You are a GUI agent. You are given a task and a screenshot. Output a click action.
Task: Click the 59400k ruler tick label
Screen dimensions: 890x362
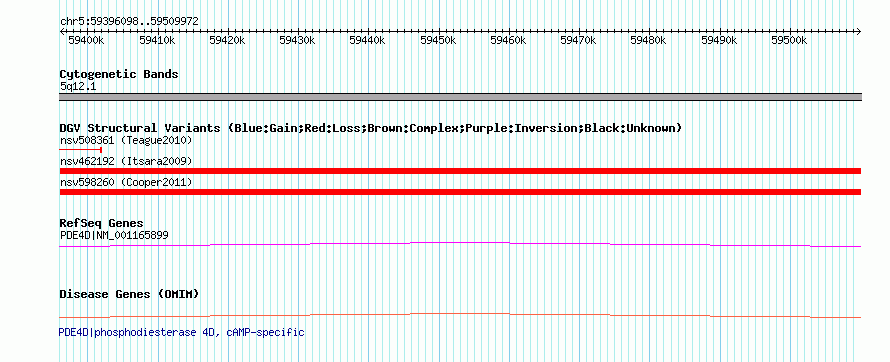[86, 40]
